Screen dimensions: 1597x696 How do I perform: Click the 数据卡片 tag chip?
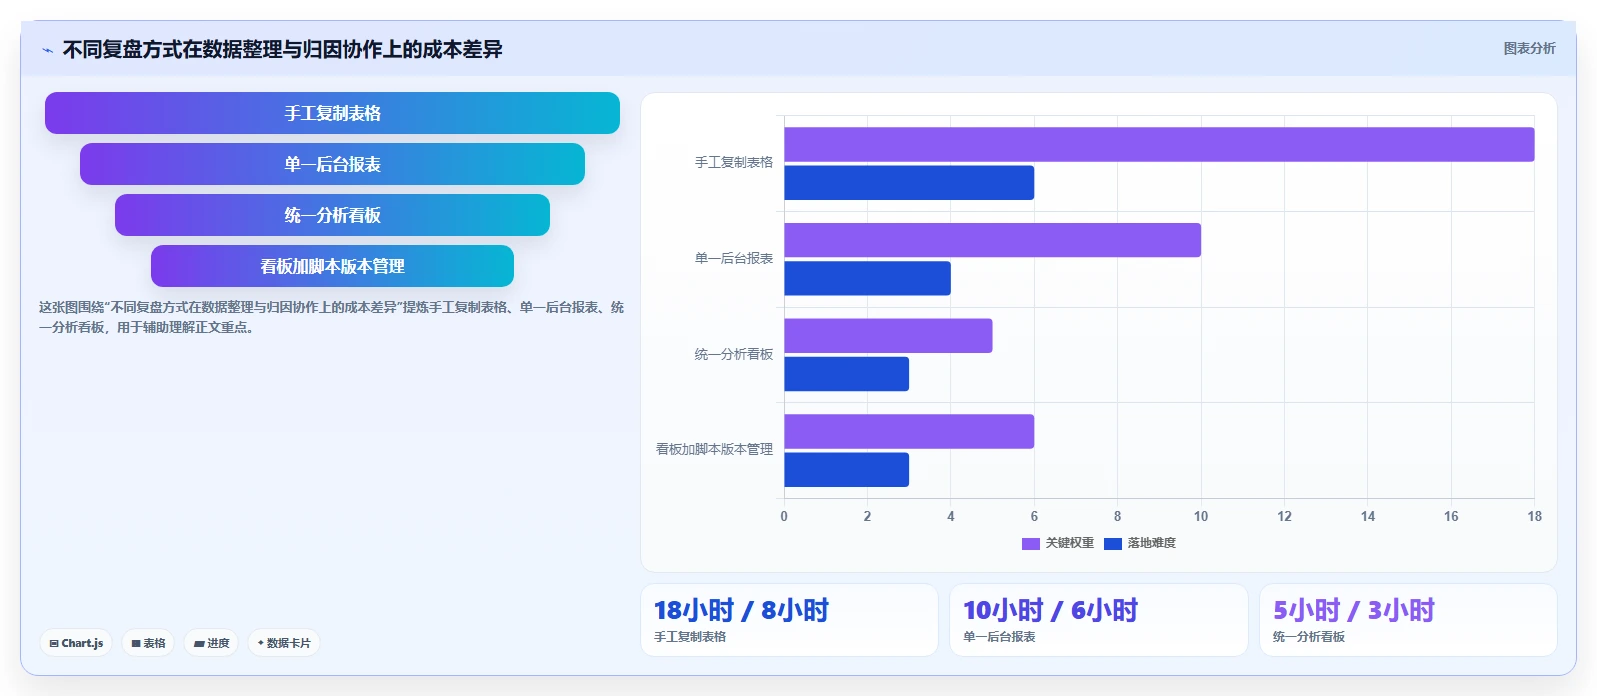coord(284,643)
